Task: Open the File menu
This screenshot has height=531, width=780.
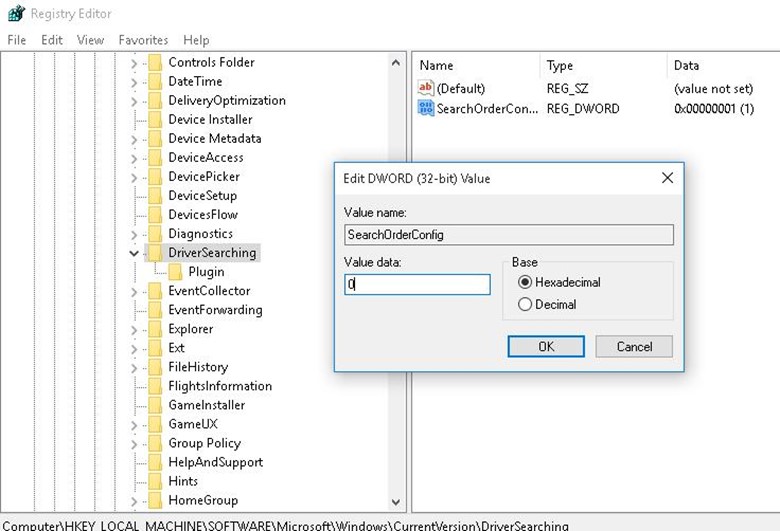Action: click(x=16, y=40)
